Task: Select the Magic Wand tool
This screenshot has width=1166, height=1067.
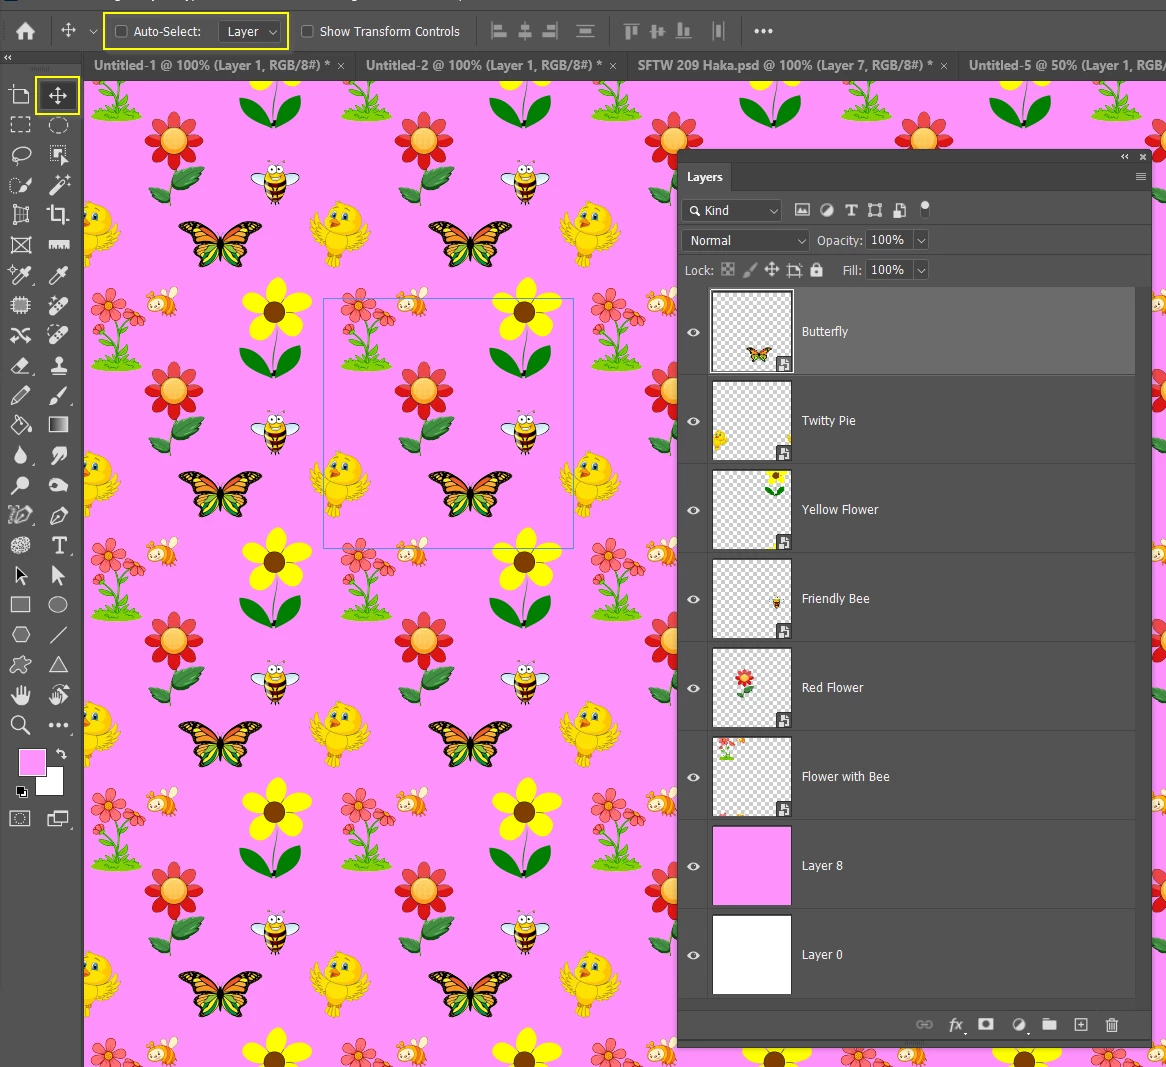Action: pyautogui.click(x=58, y=184)
